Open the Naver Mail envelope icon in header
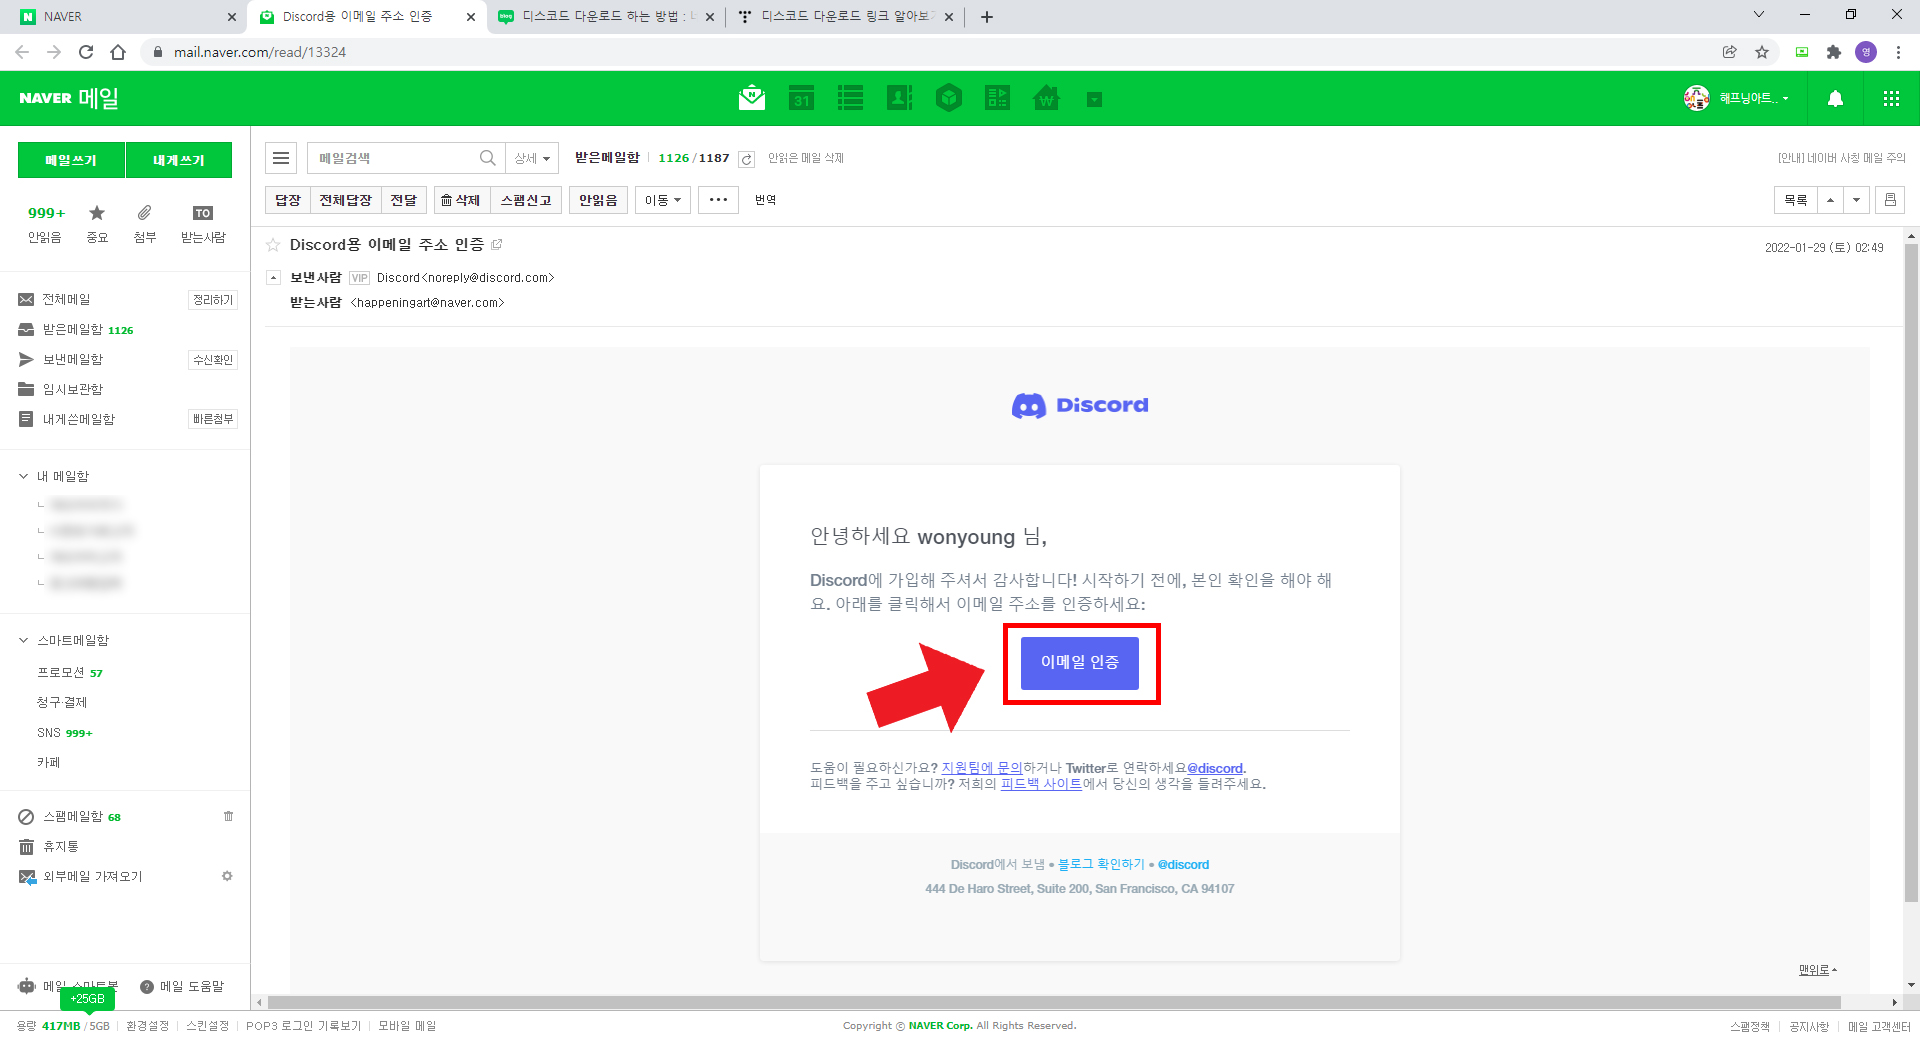Screen dimensions: 1920x1040 [752, 98]
